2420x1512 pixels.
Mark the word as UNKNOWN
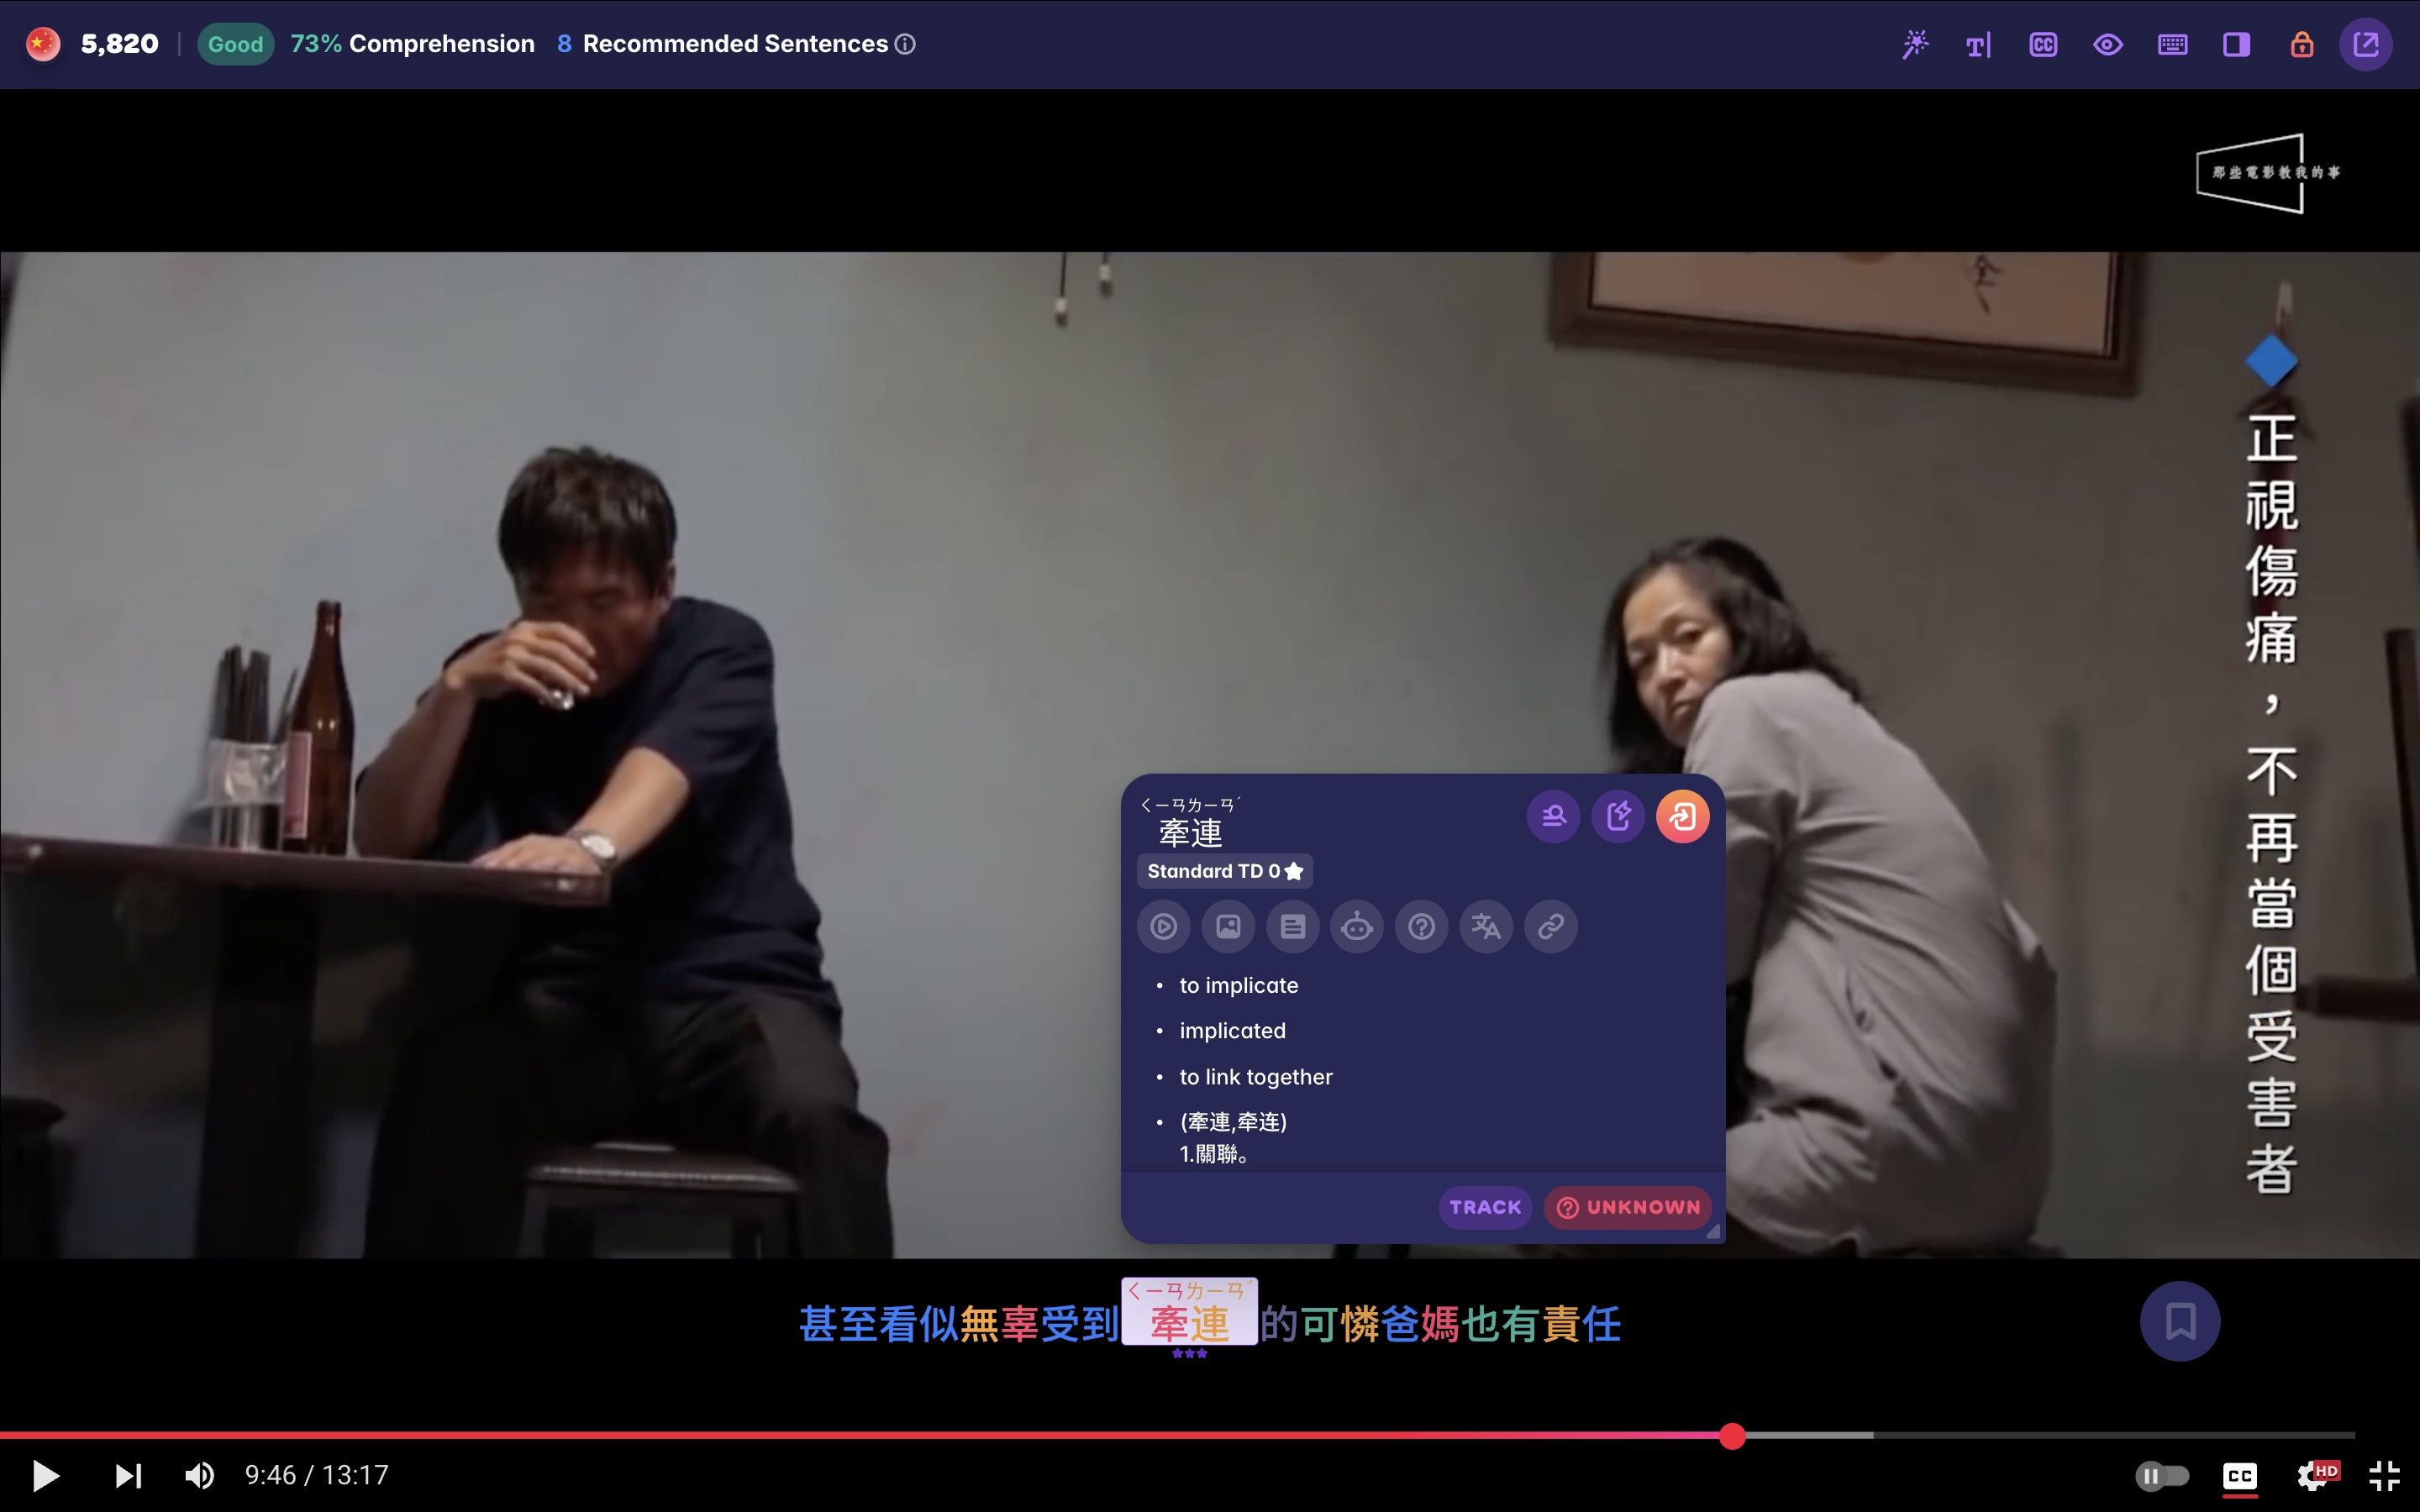tap(1626, 1207)
